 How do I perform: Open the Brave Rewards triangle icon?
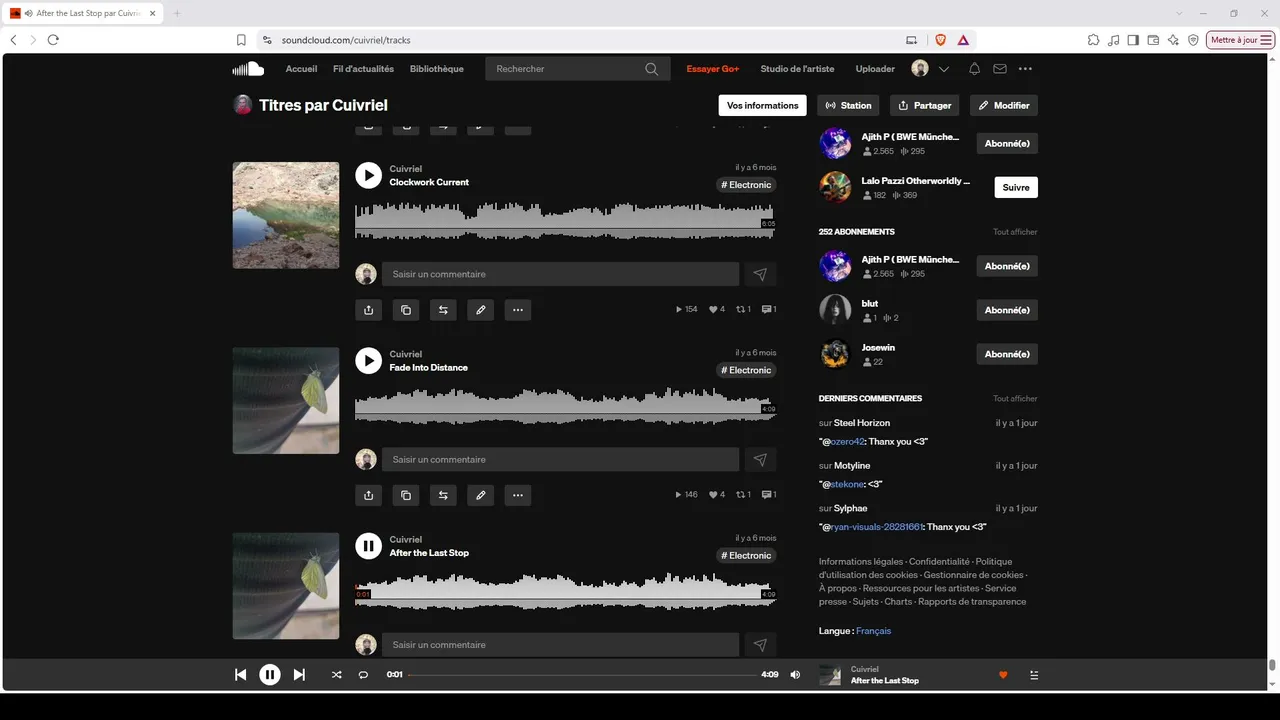click(963, 40)
